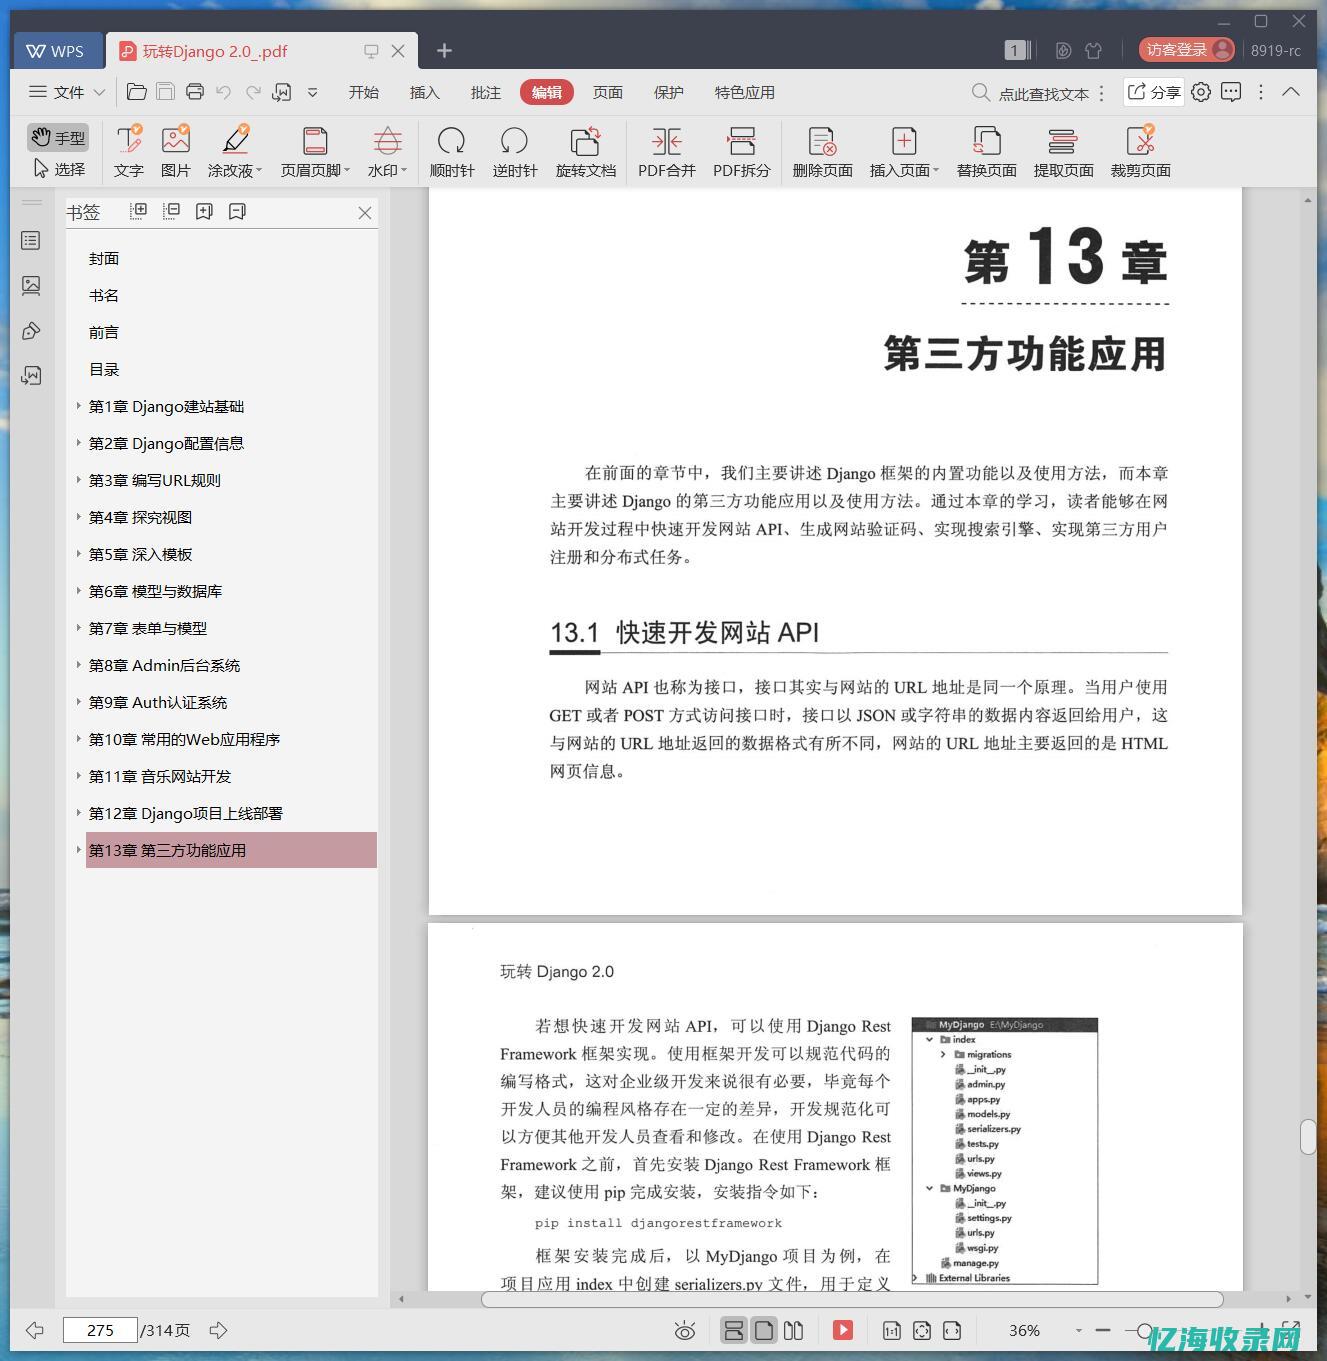Viewport: 1327px width, 1361px height.
Task: Click the delete page icon (删除页面)
Action: (x=822, y=141)
